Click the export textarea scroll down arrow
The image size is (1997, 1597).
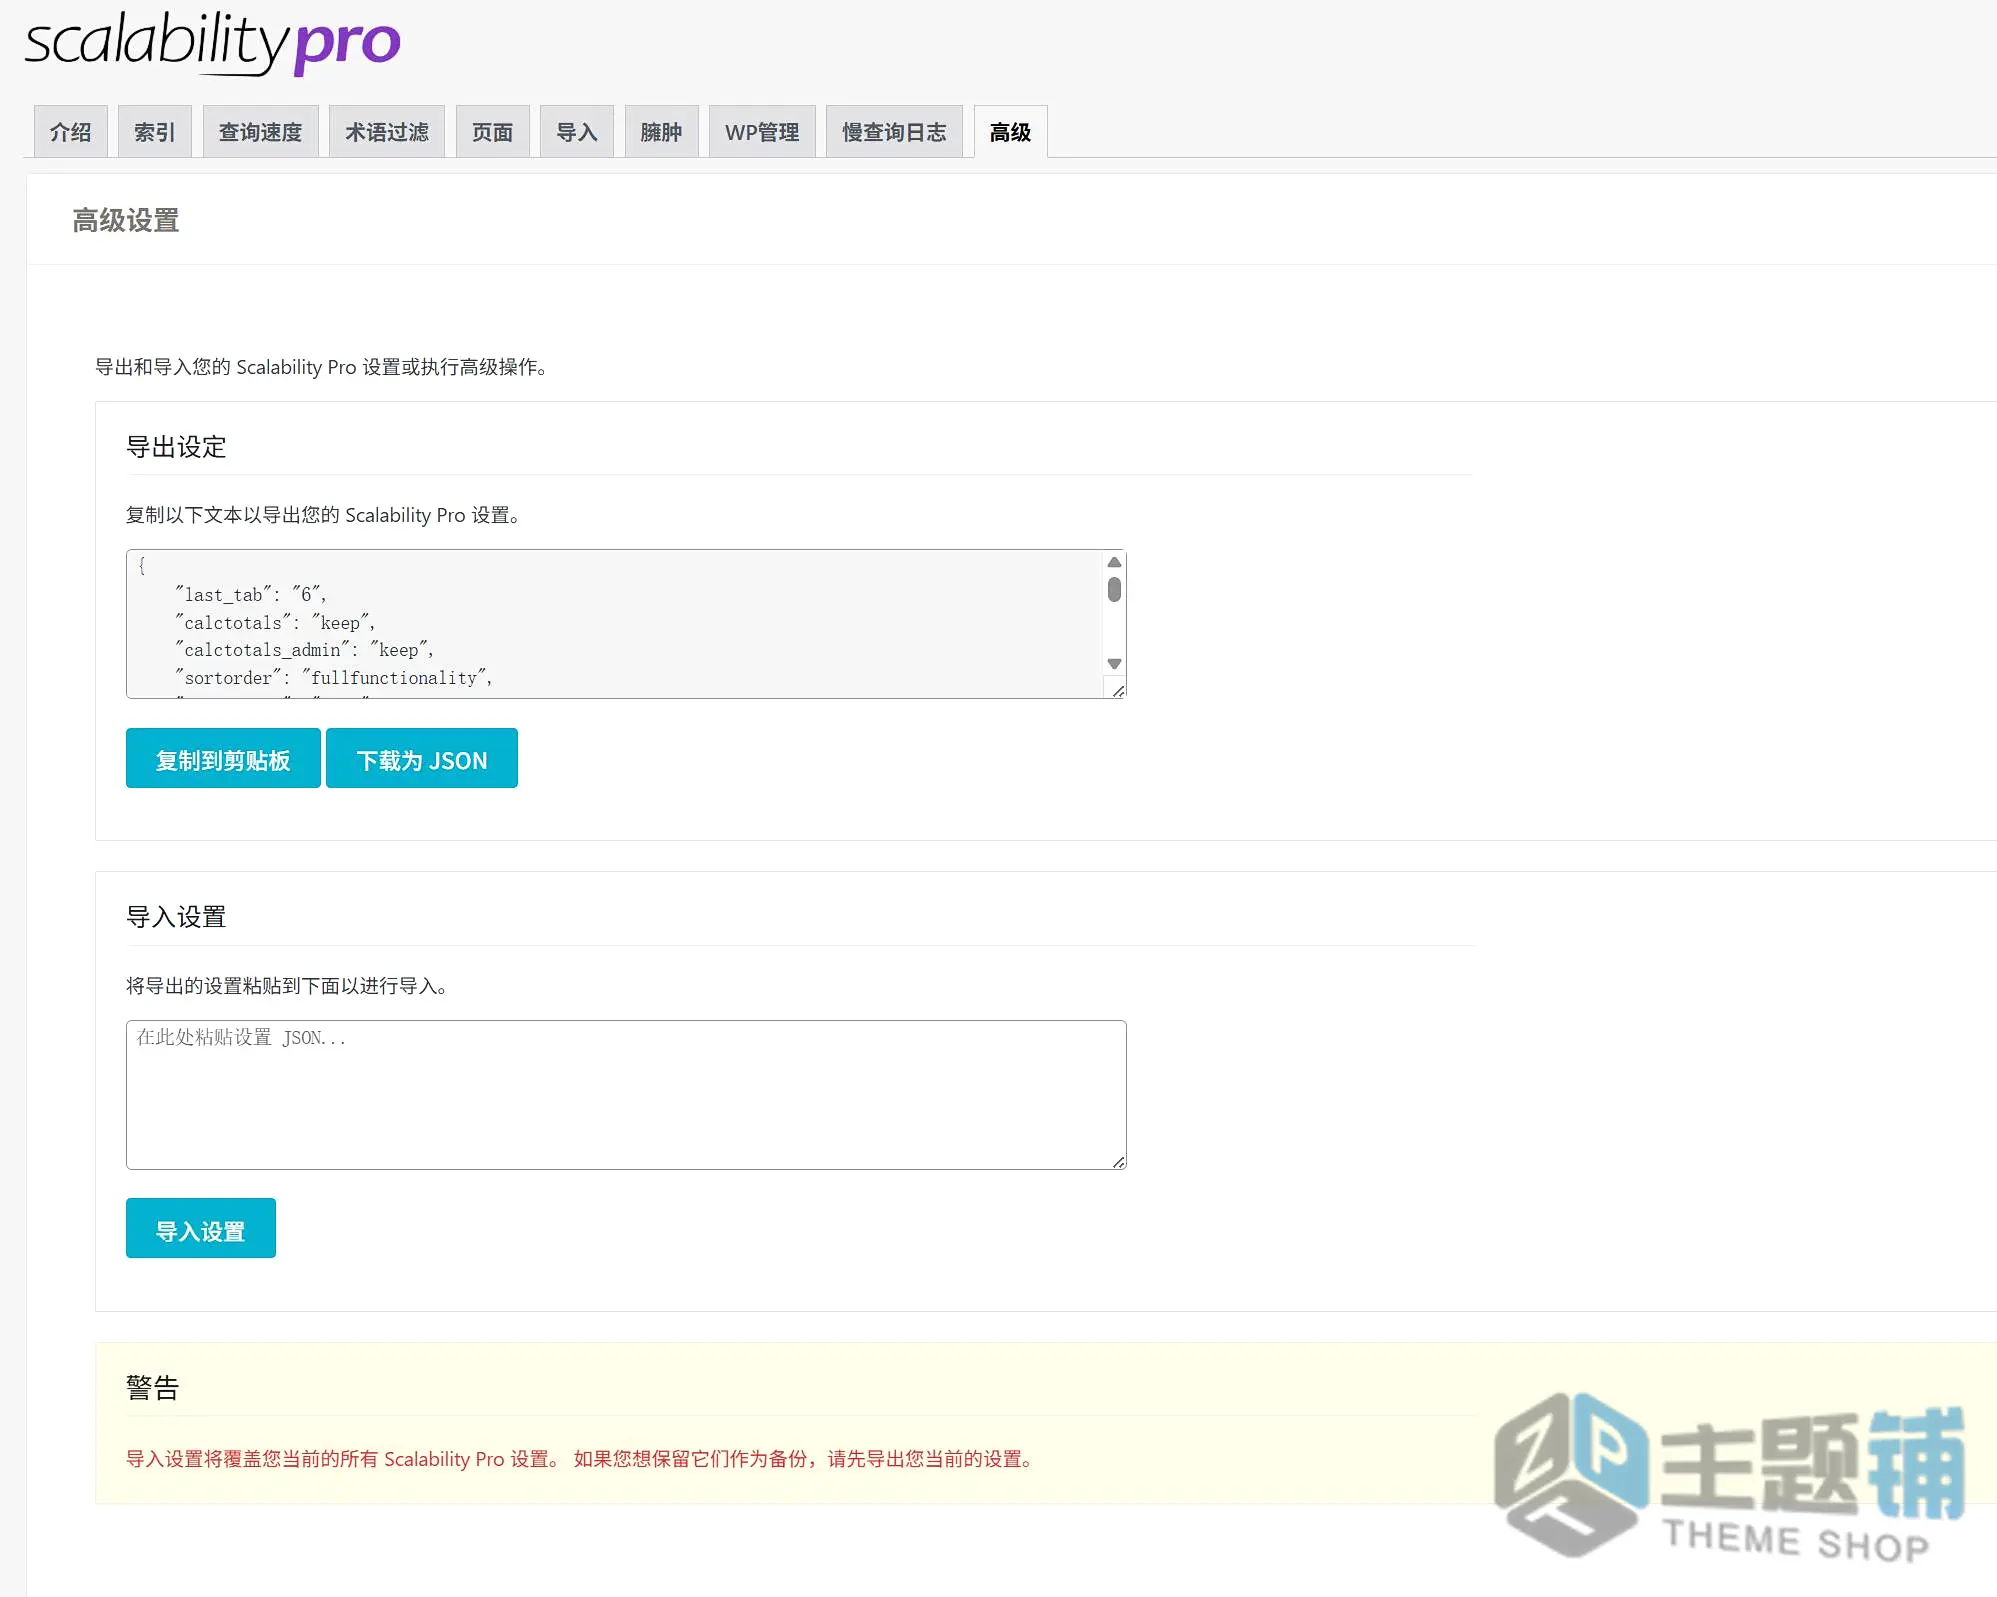pos(1114,664)
